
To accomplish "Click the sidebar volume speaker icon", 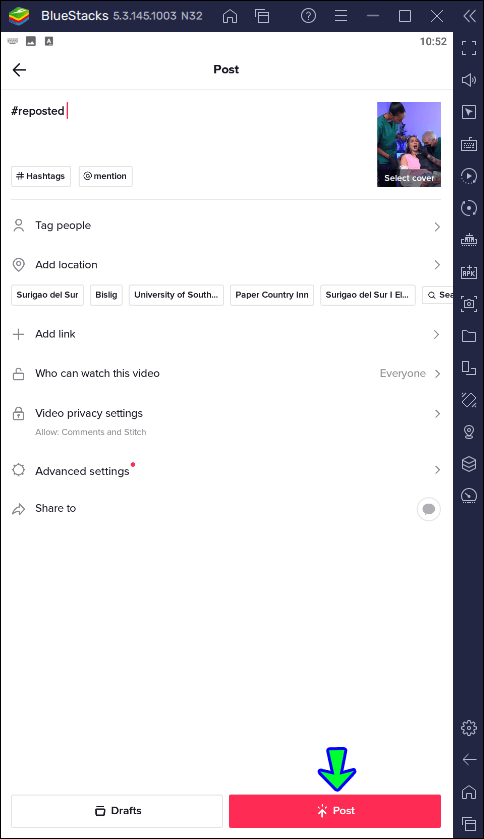I will point(469,80).
